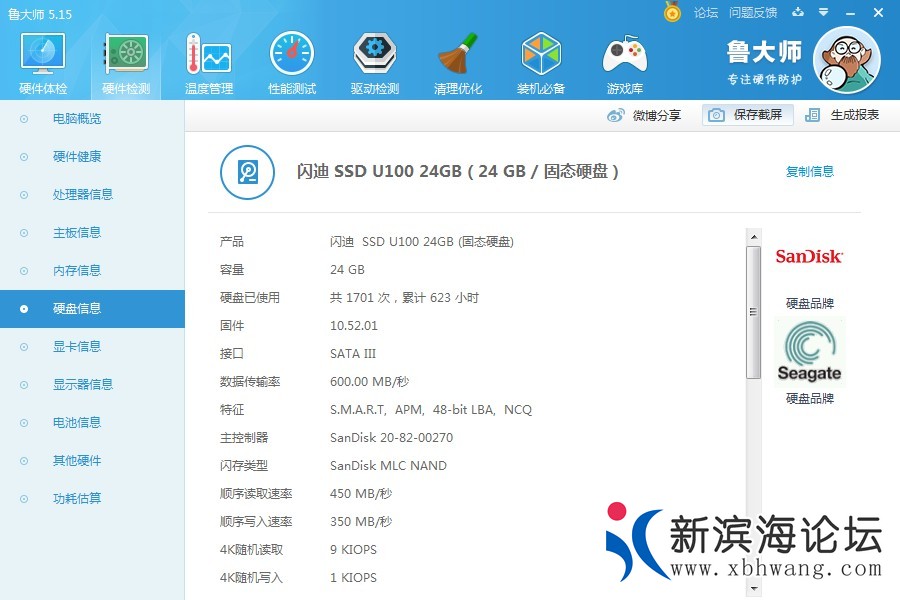Screen dimensions: 900x600
Task: Click the disk info vertical scrollbar thumb
Action: [x=753, y=312]
